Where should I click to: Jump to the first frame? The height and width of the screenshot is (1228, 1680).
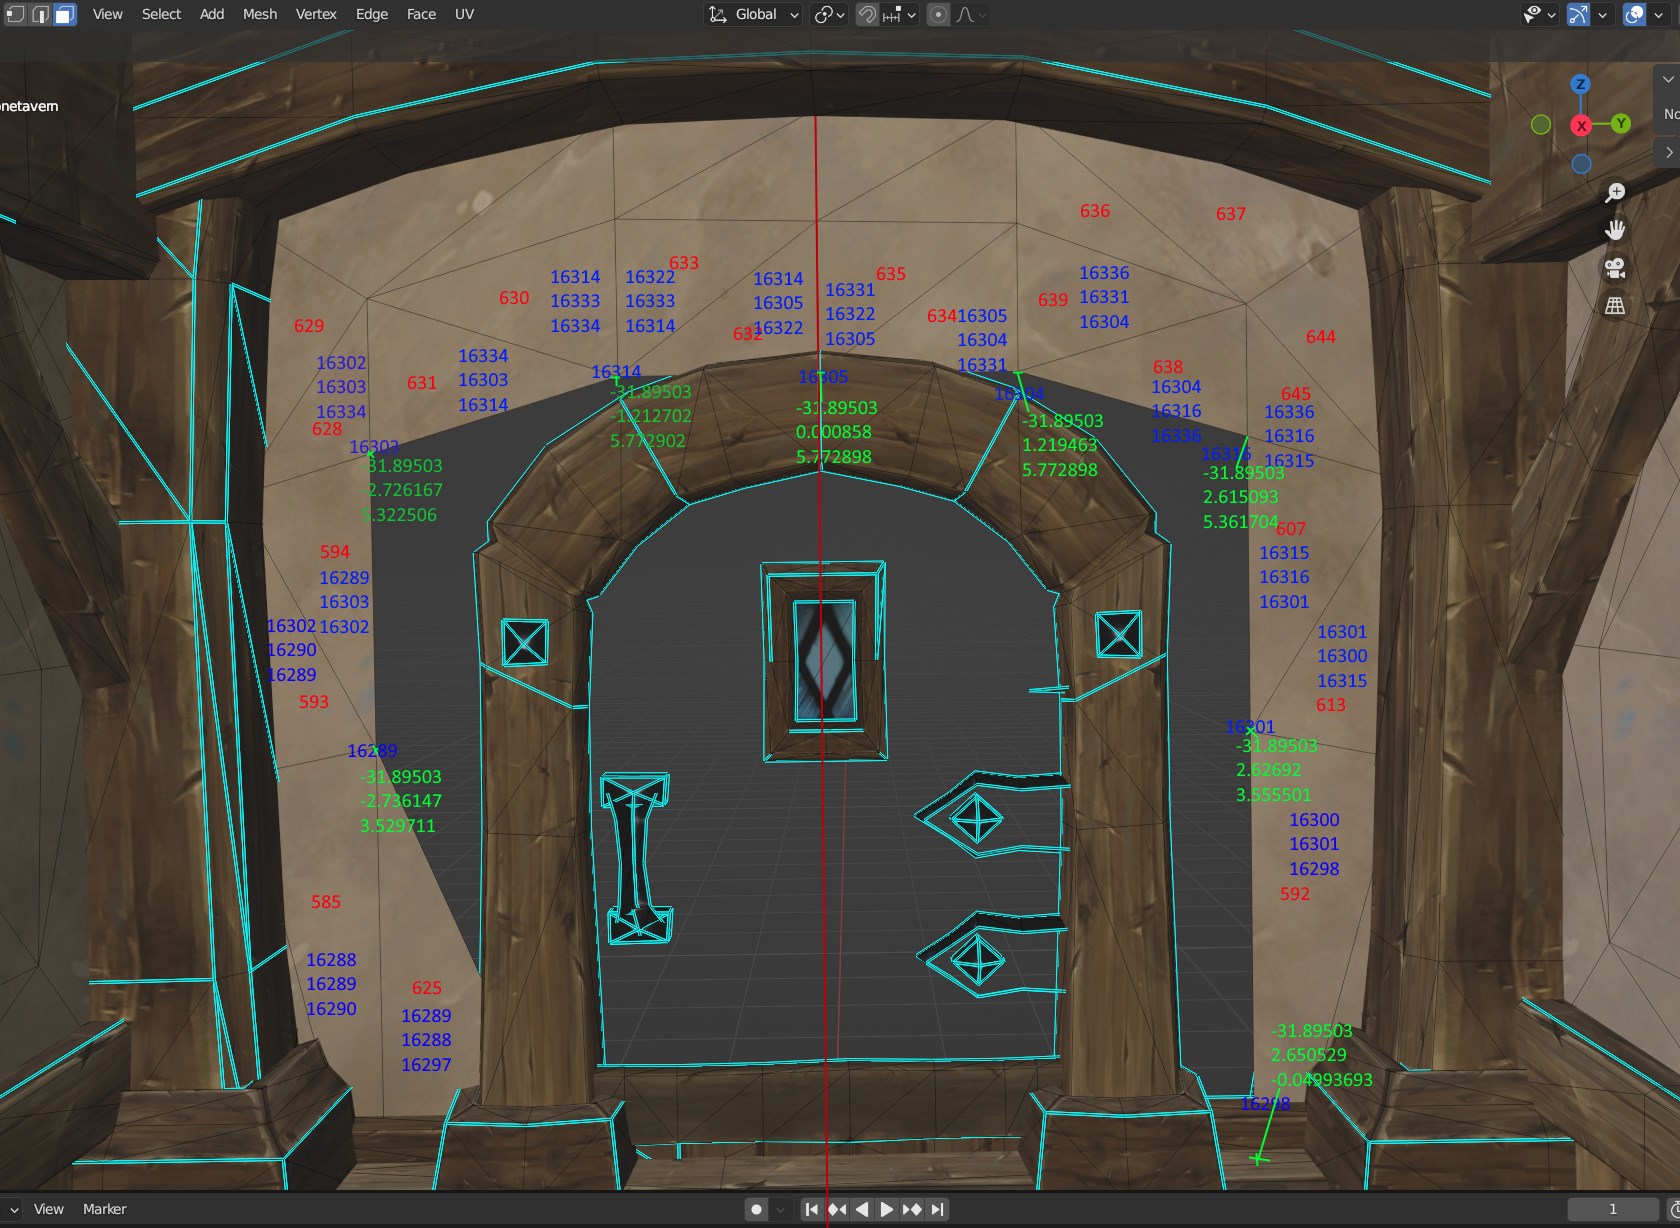point(812,1209)
